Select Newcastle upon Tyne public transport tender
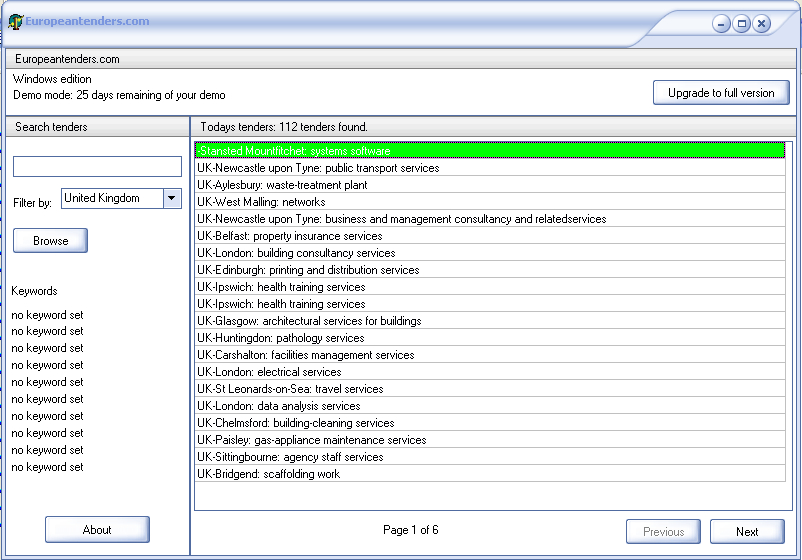 click(490, 168)
